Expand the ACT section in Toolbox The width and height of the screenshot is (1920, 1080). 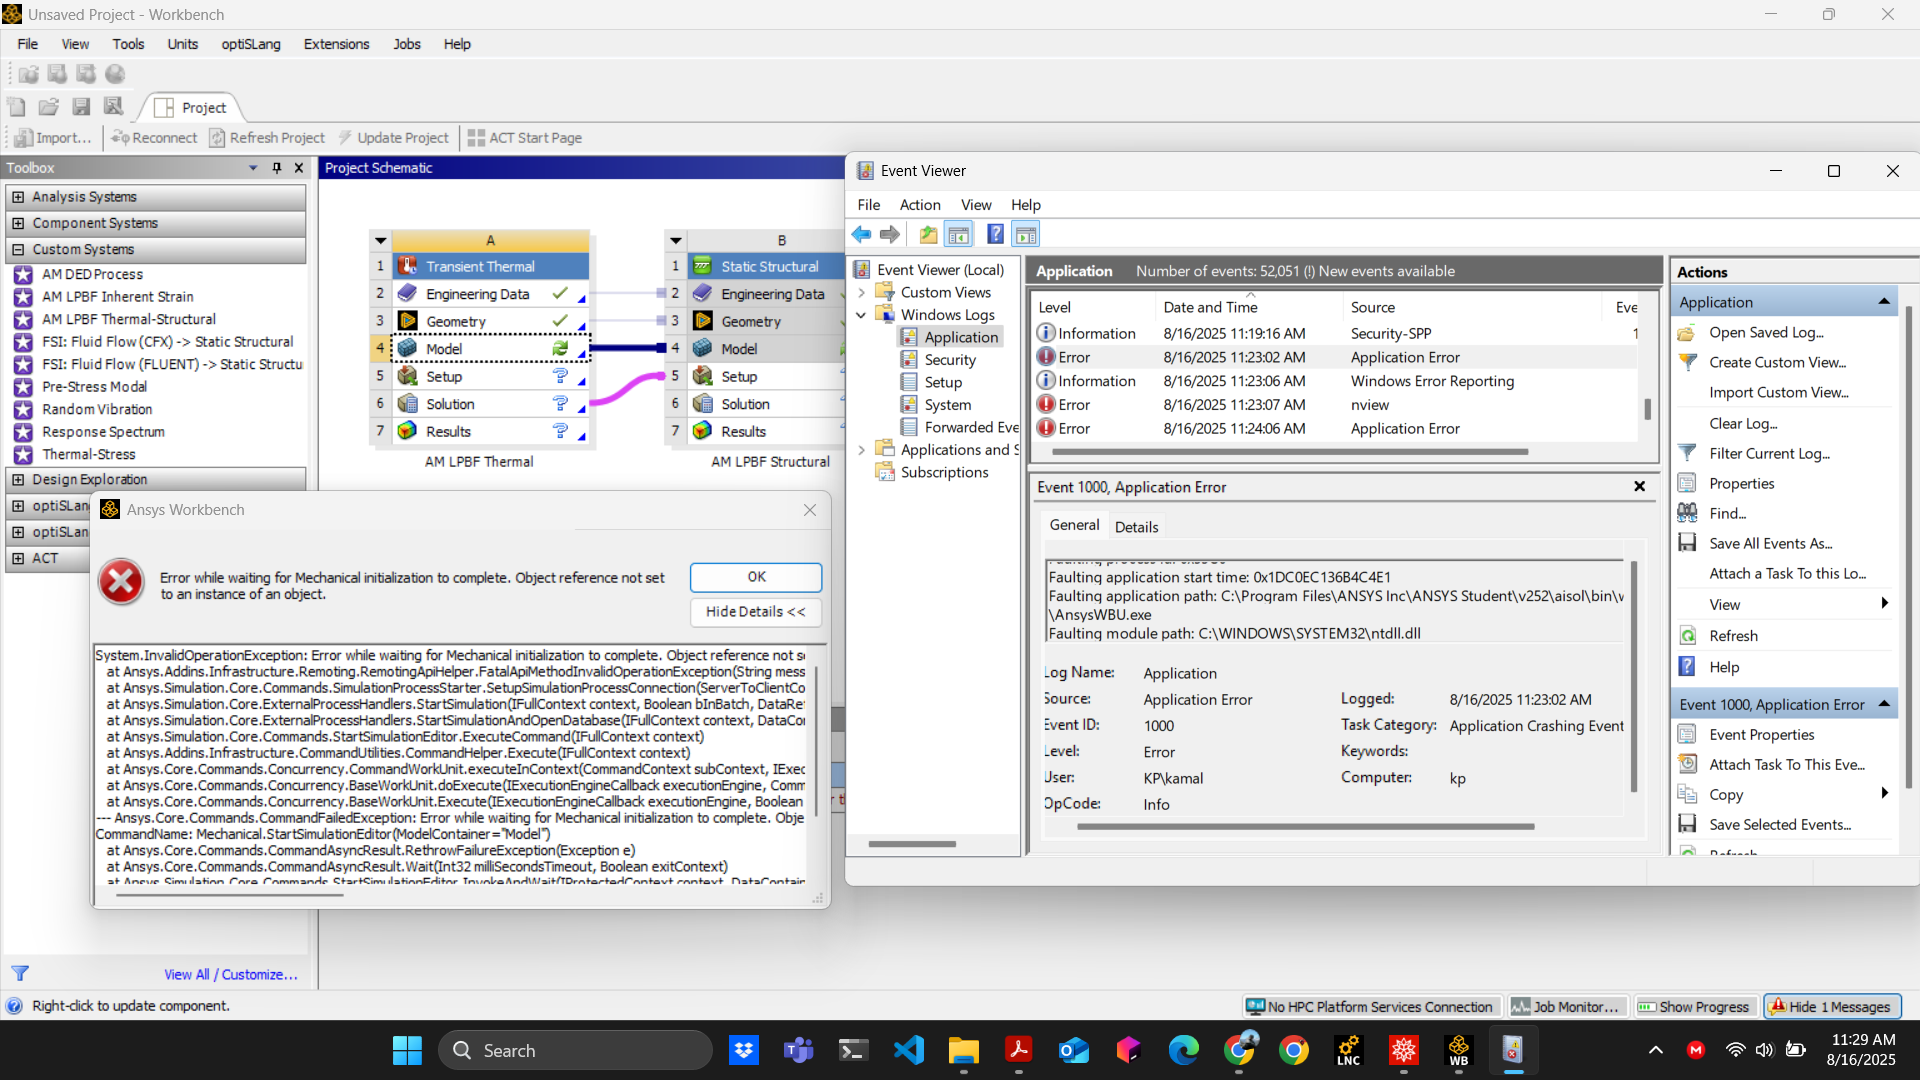pyautogui.click(x=18, y=558)
